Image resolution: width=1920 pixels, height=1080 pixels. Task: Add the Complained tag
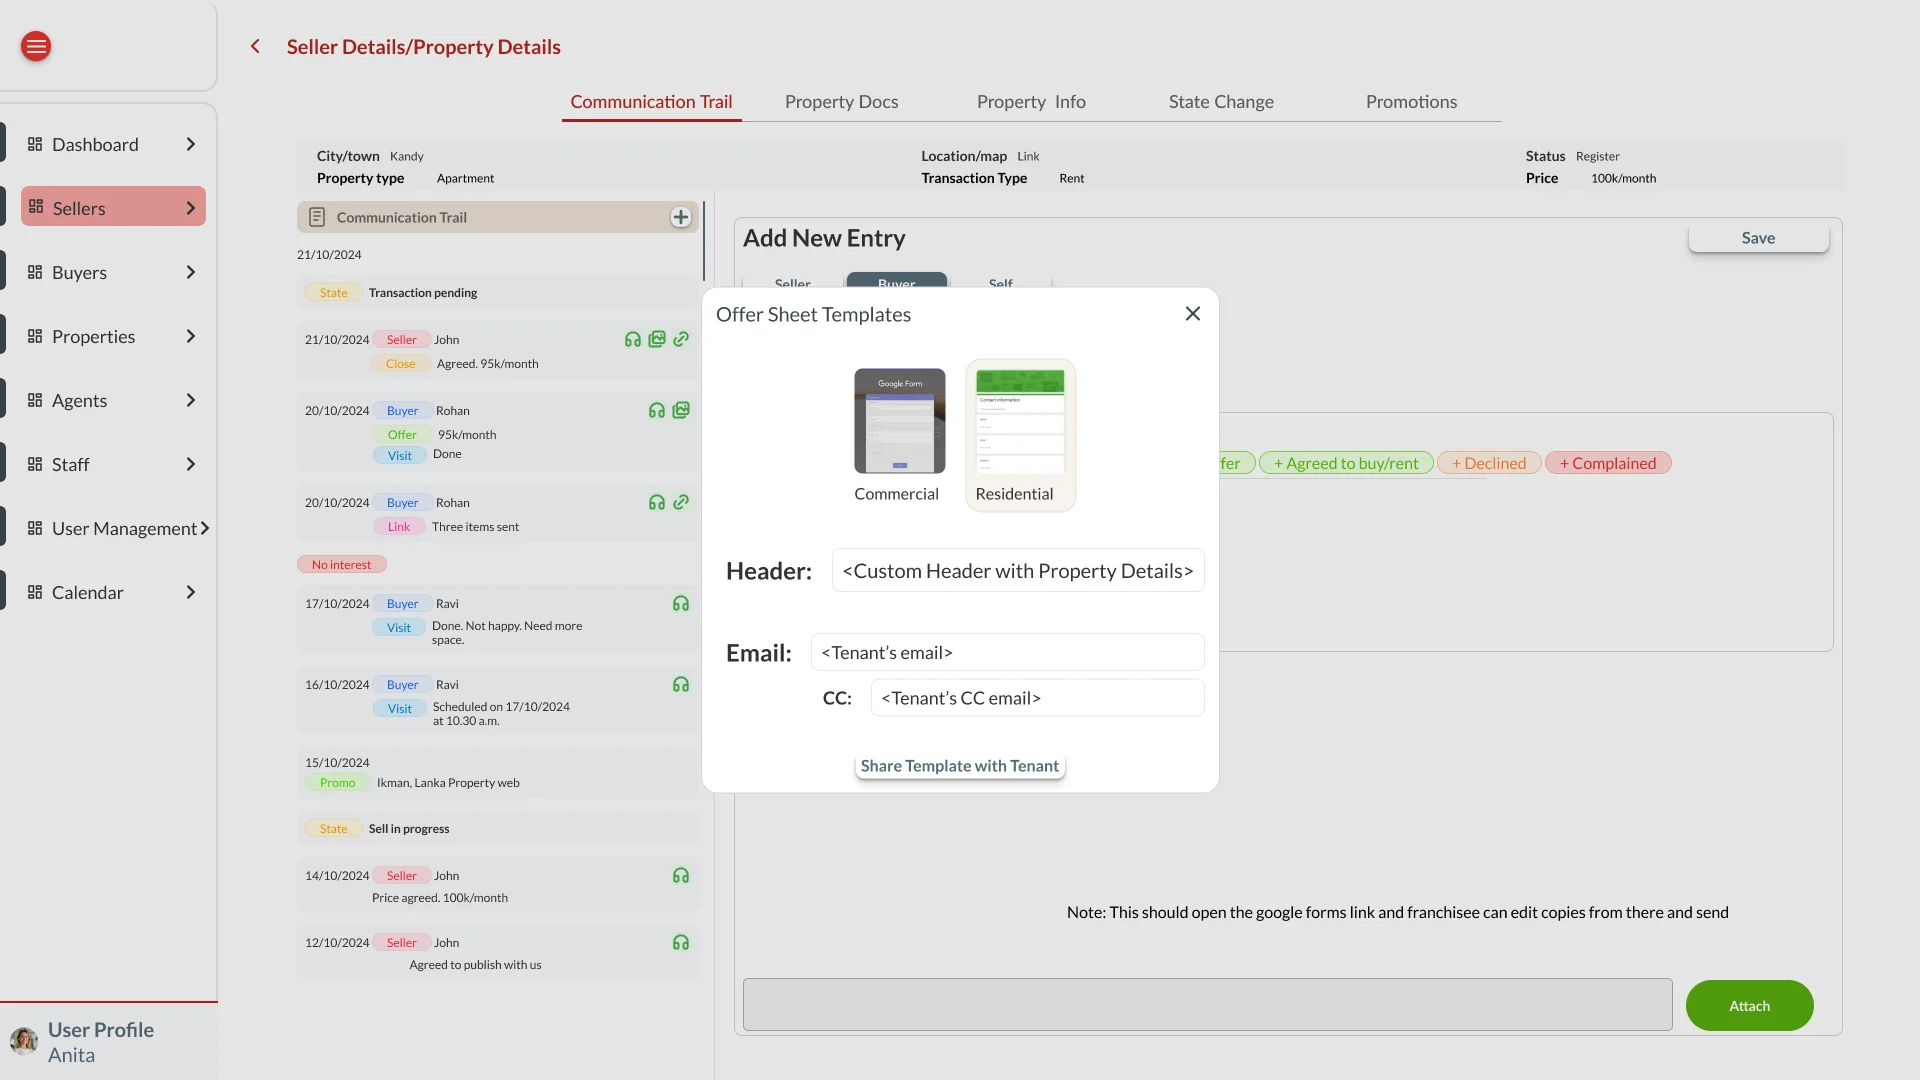(1607, 463)
